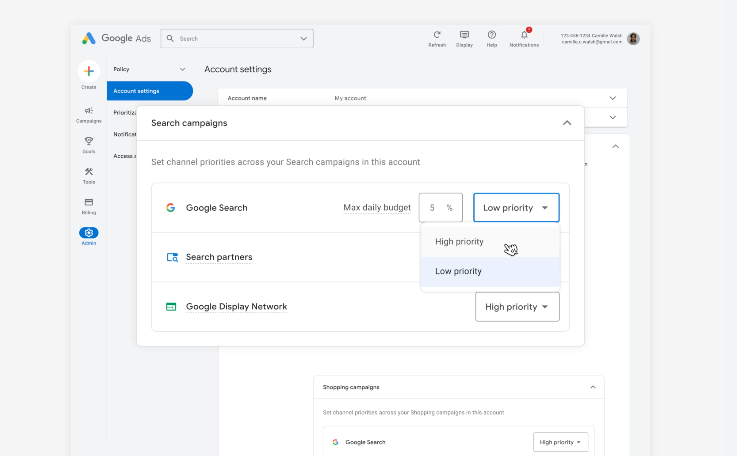Click the Shopping campaigns heading
The image size is (737, 456).
[351, 387]
